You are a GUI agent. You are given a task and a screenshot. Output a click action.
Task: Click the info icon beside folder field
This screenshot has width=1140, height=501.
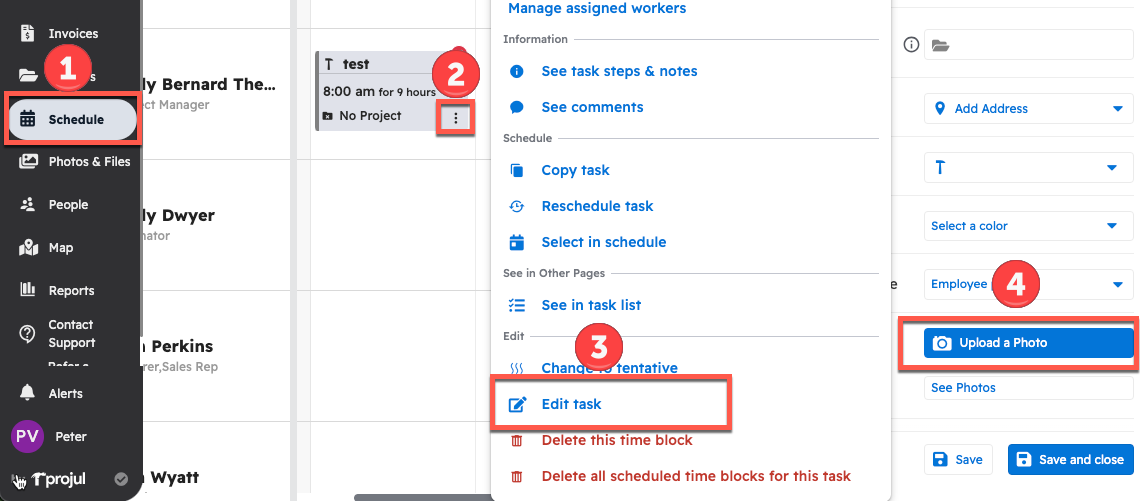click(910, 44)
